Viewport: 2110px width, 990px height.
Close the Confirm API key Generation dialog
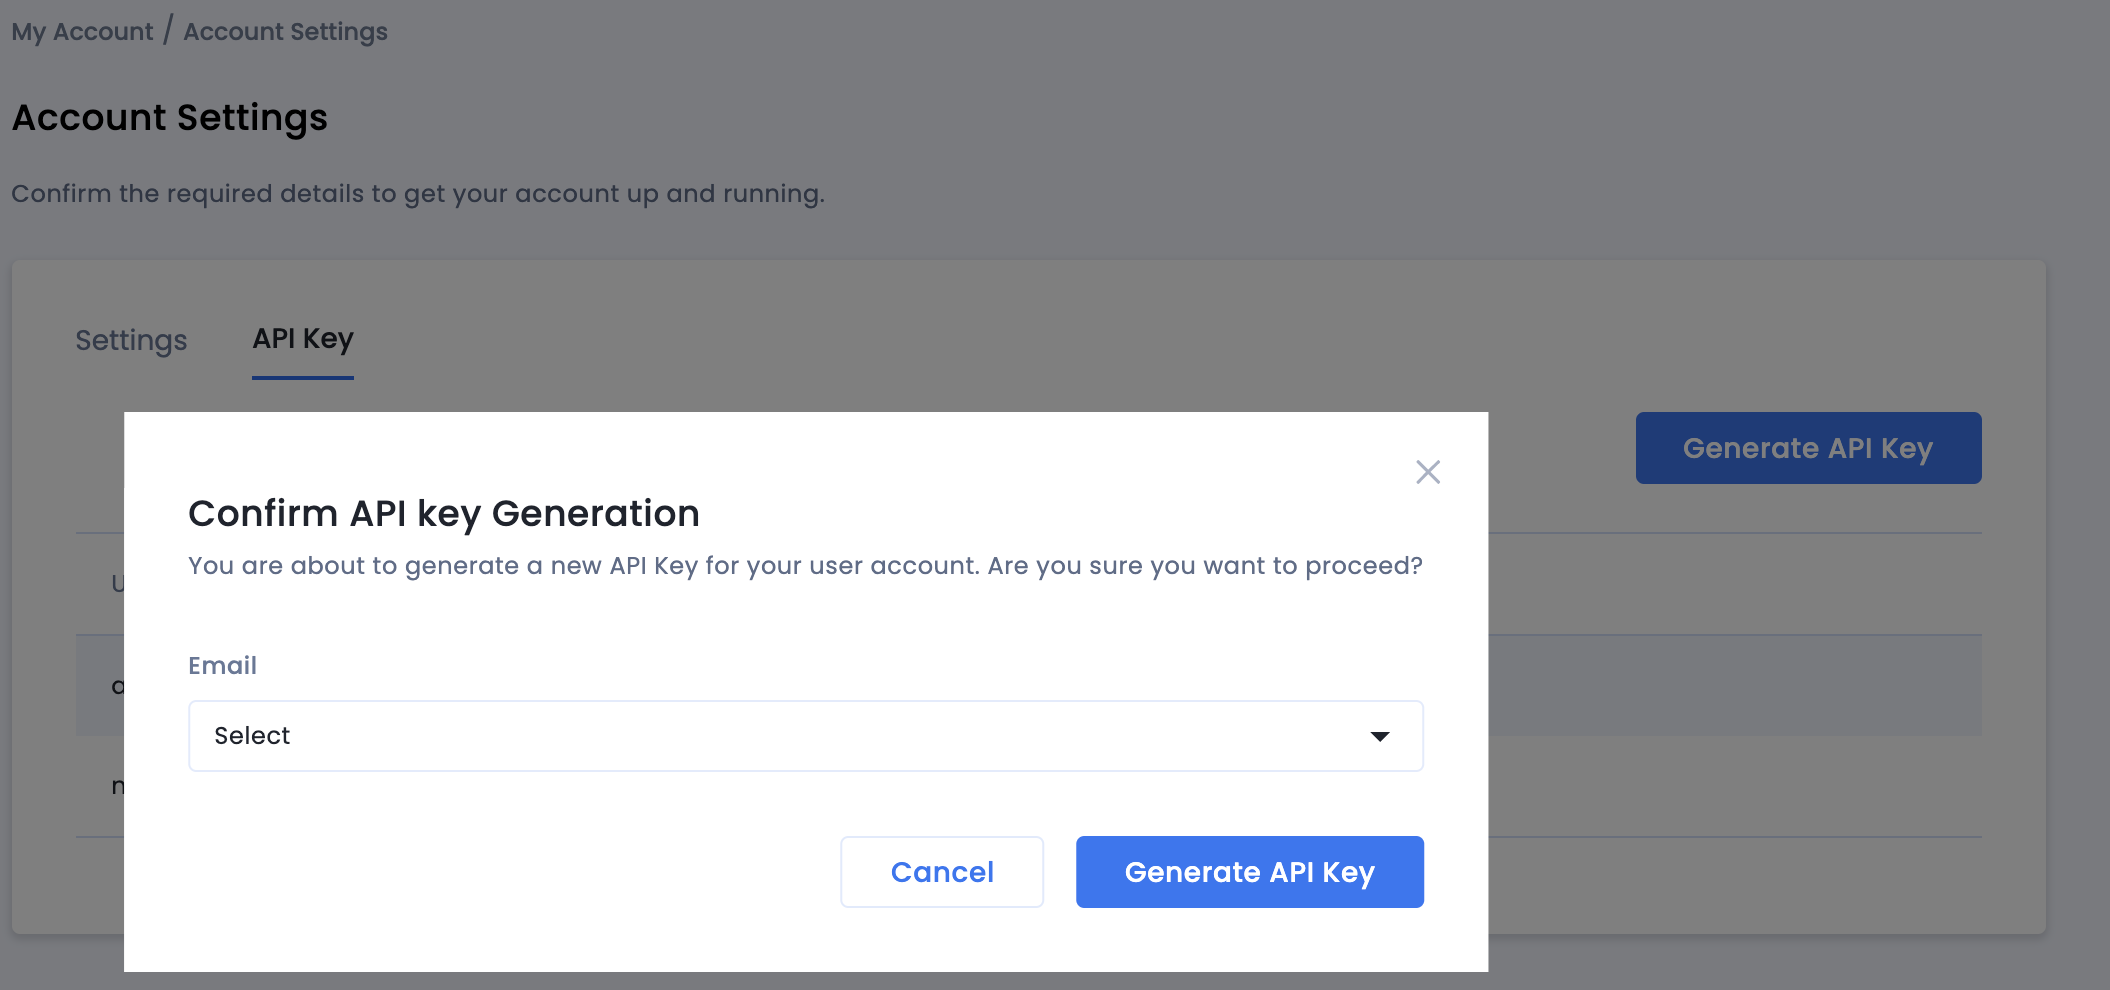[1427, 472]
